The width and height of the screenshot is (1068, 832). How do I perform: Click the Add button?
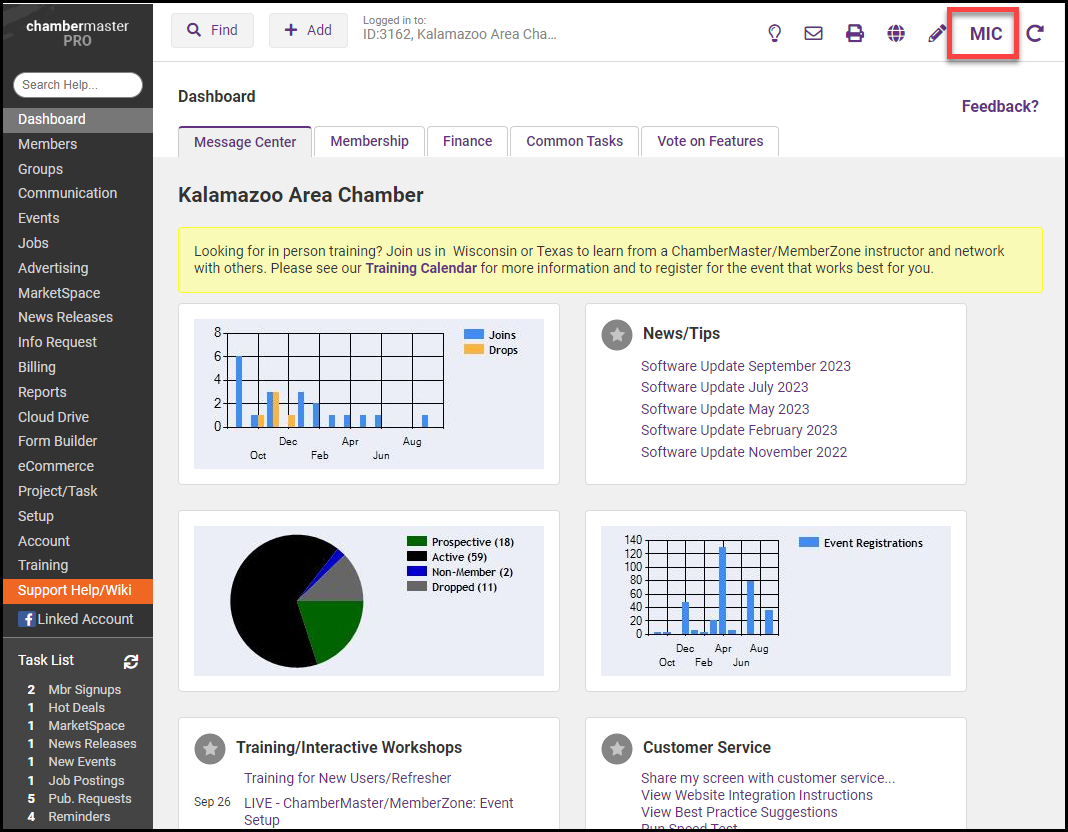click(308, 31)
